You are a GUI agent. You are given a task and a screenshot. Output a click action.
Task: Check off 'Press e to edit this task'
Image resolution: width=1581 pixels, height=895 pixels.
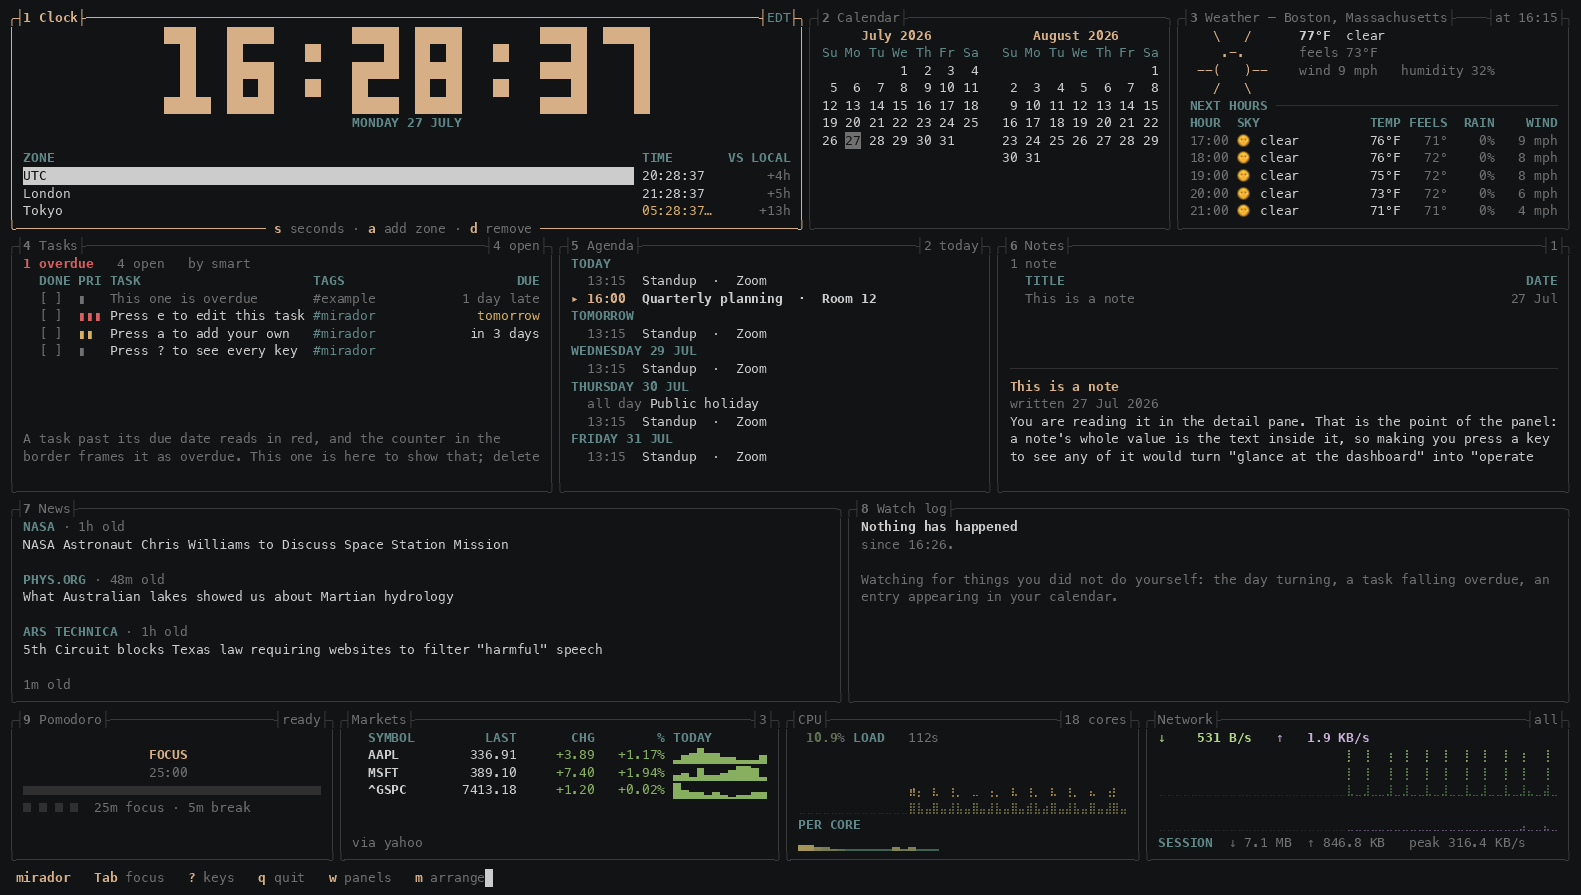click(x=51, y=316)
